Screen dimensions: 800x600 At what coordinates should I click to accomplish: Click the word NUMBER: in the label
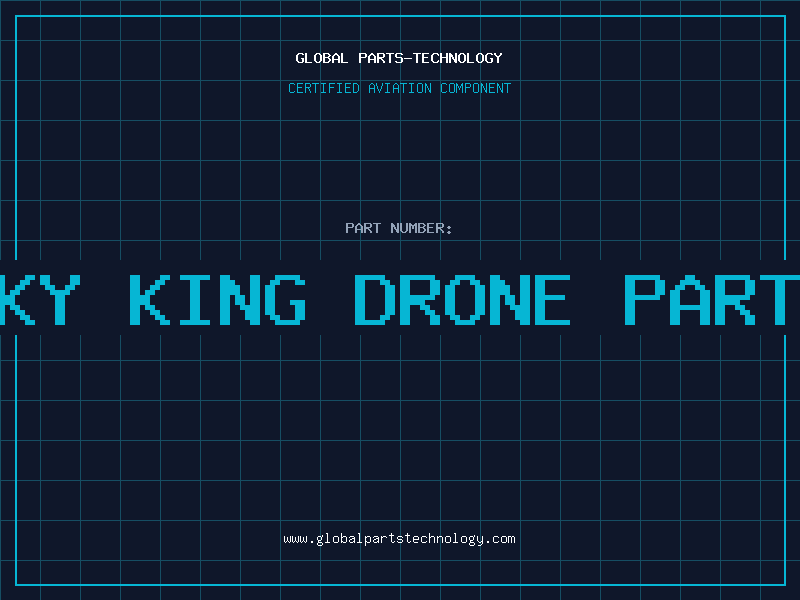coord(421,228)
